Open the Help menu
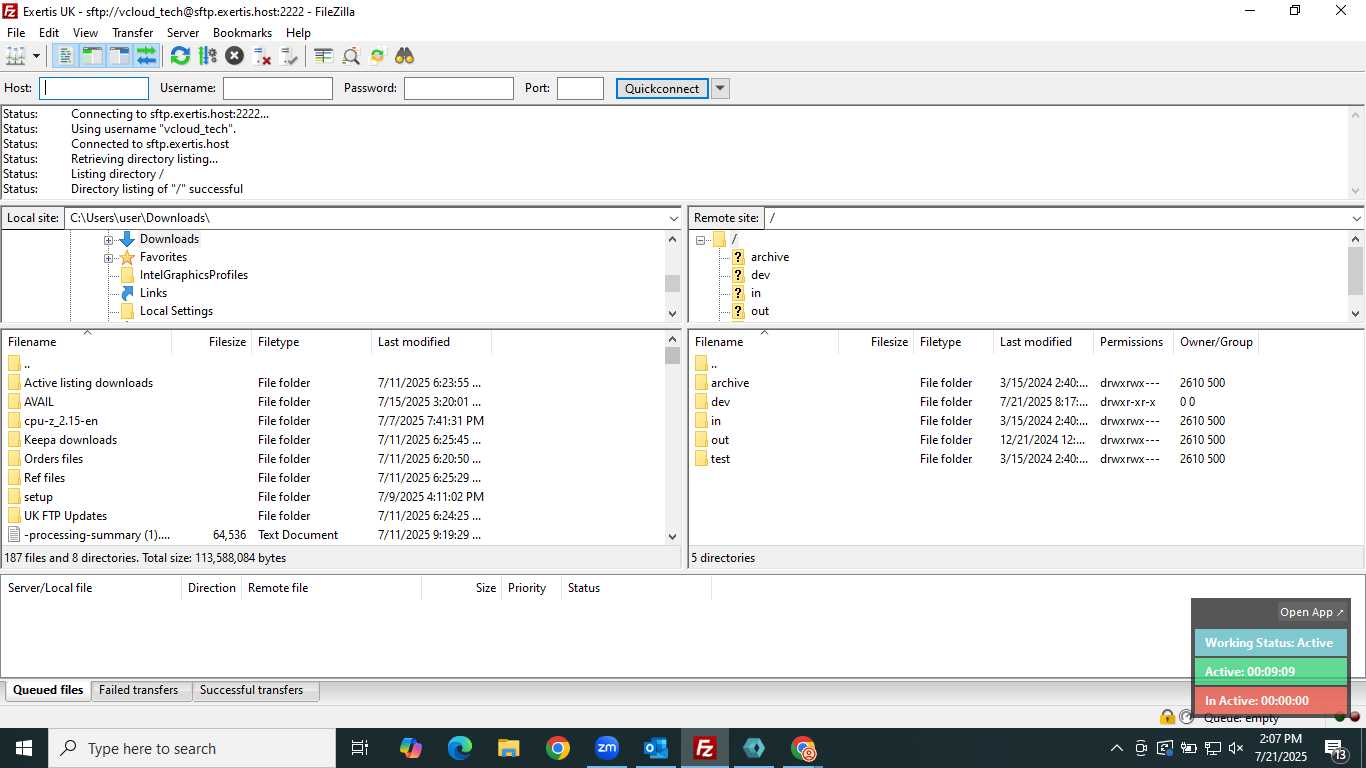The image size is (1366, 768). (x=298, y=33)
